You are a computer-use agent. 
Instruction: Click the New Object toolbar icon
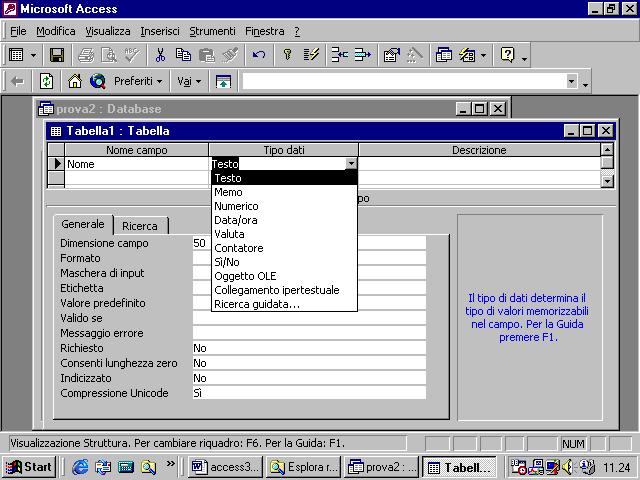tap(467, 55)
